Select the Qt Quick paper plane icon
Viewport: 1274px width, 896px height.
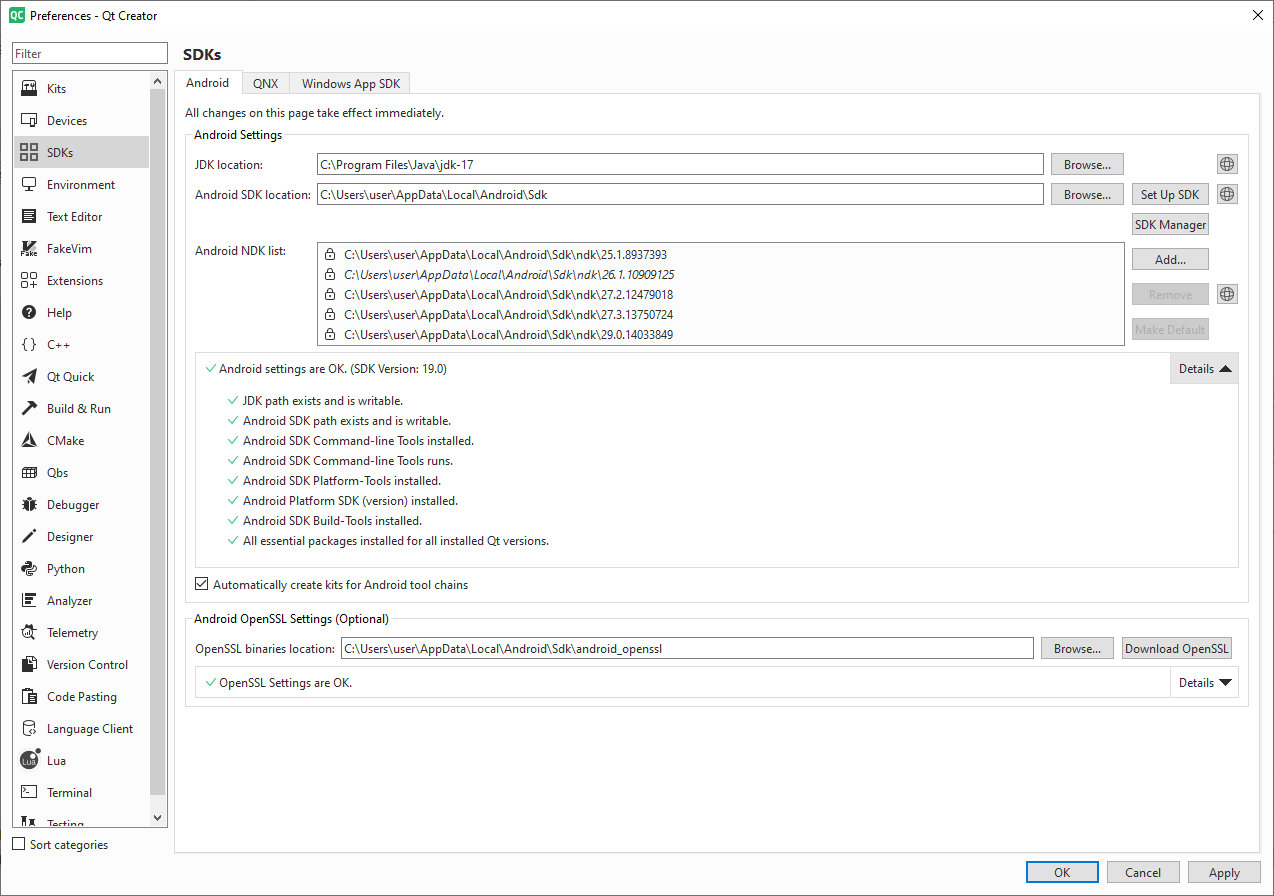tap(29, 377)
